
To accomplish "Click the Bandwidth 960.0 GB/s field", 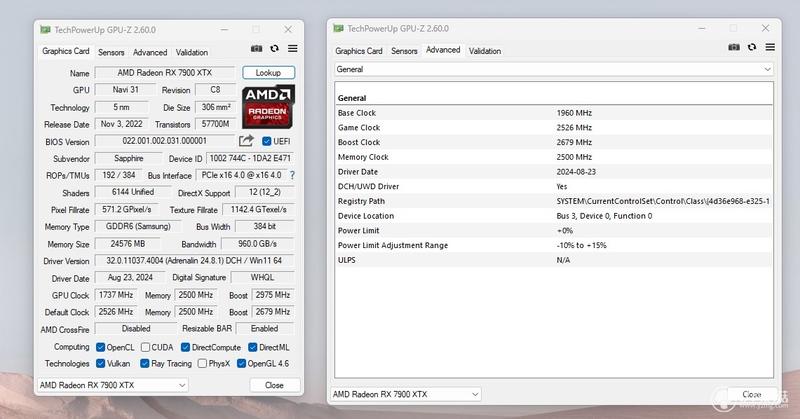I will 258,243.
